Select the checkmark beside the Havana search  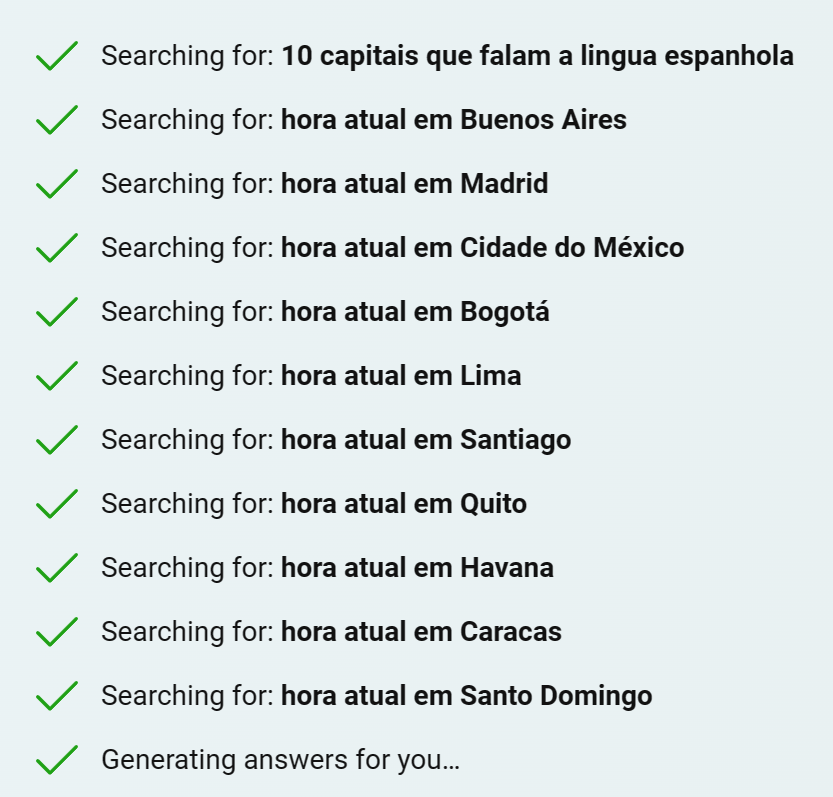[57, 568]
